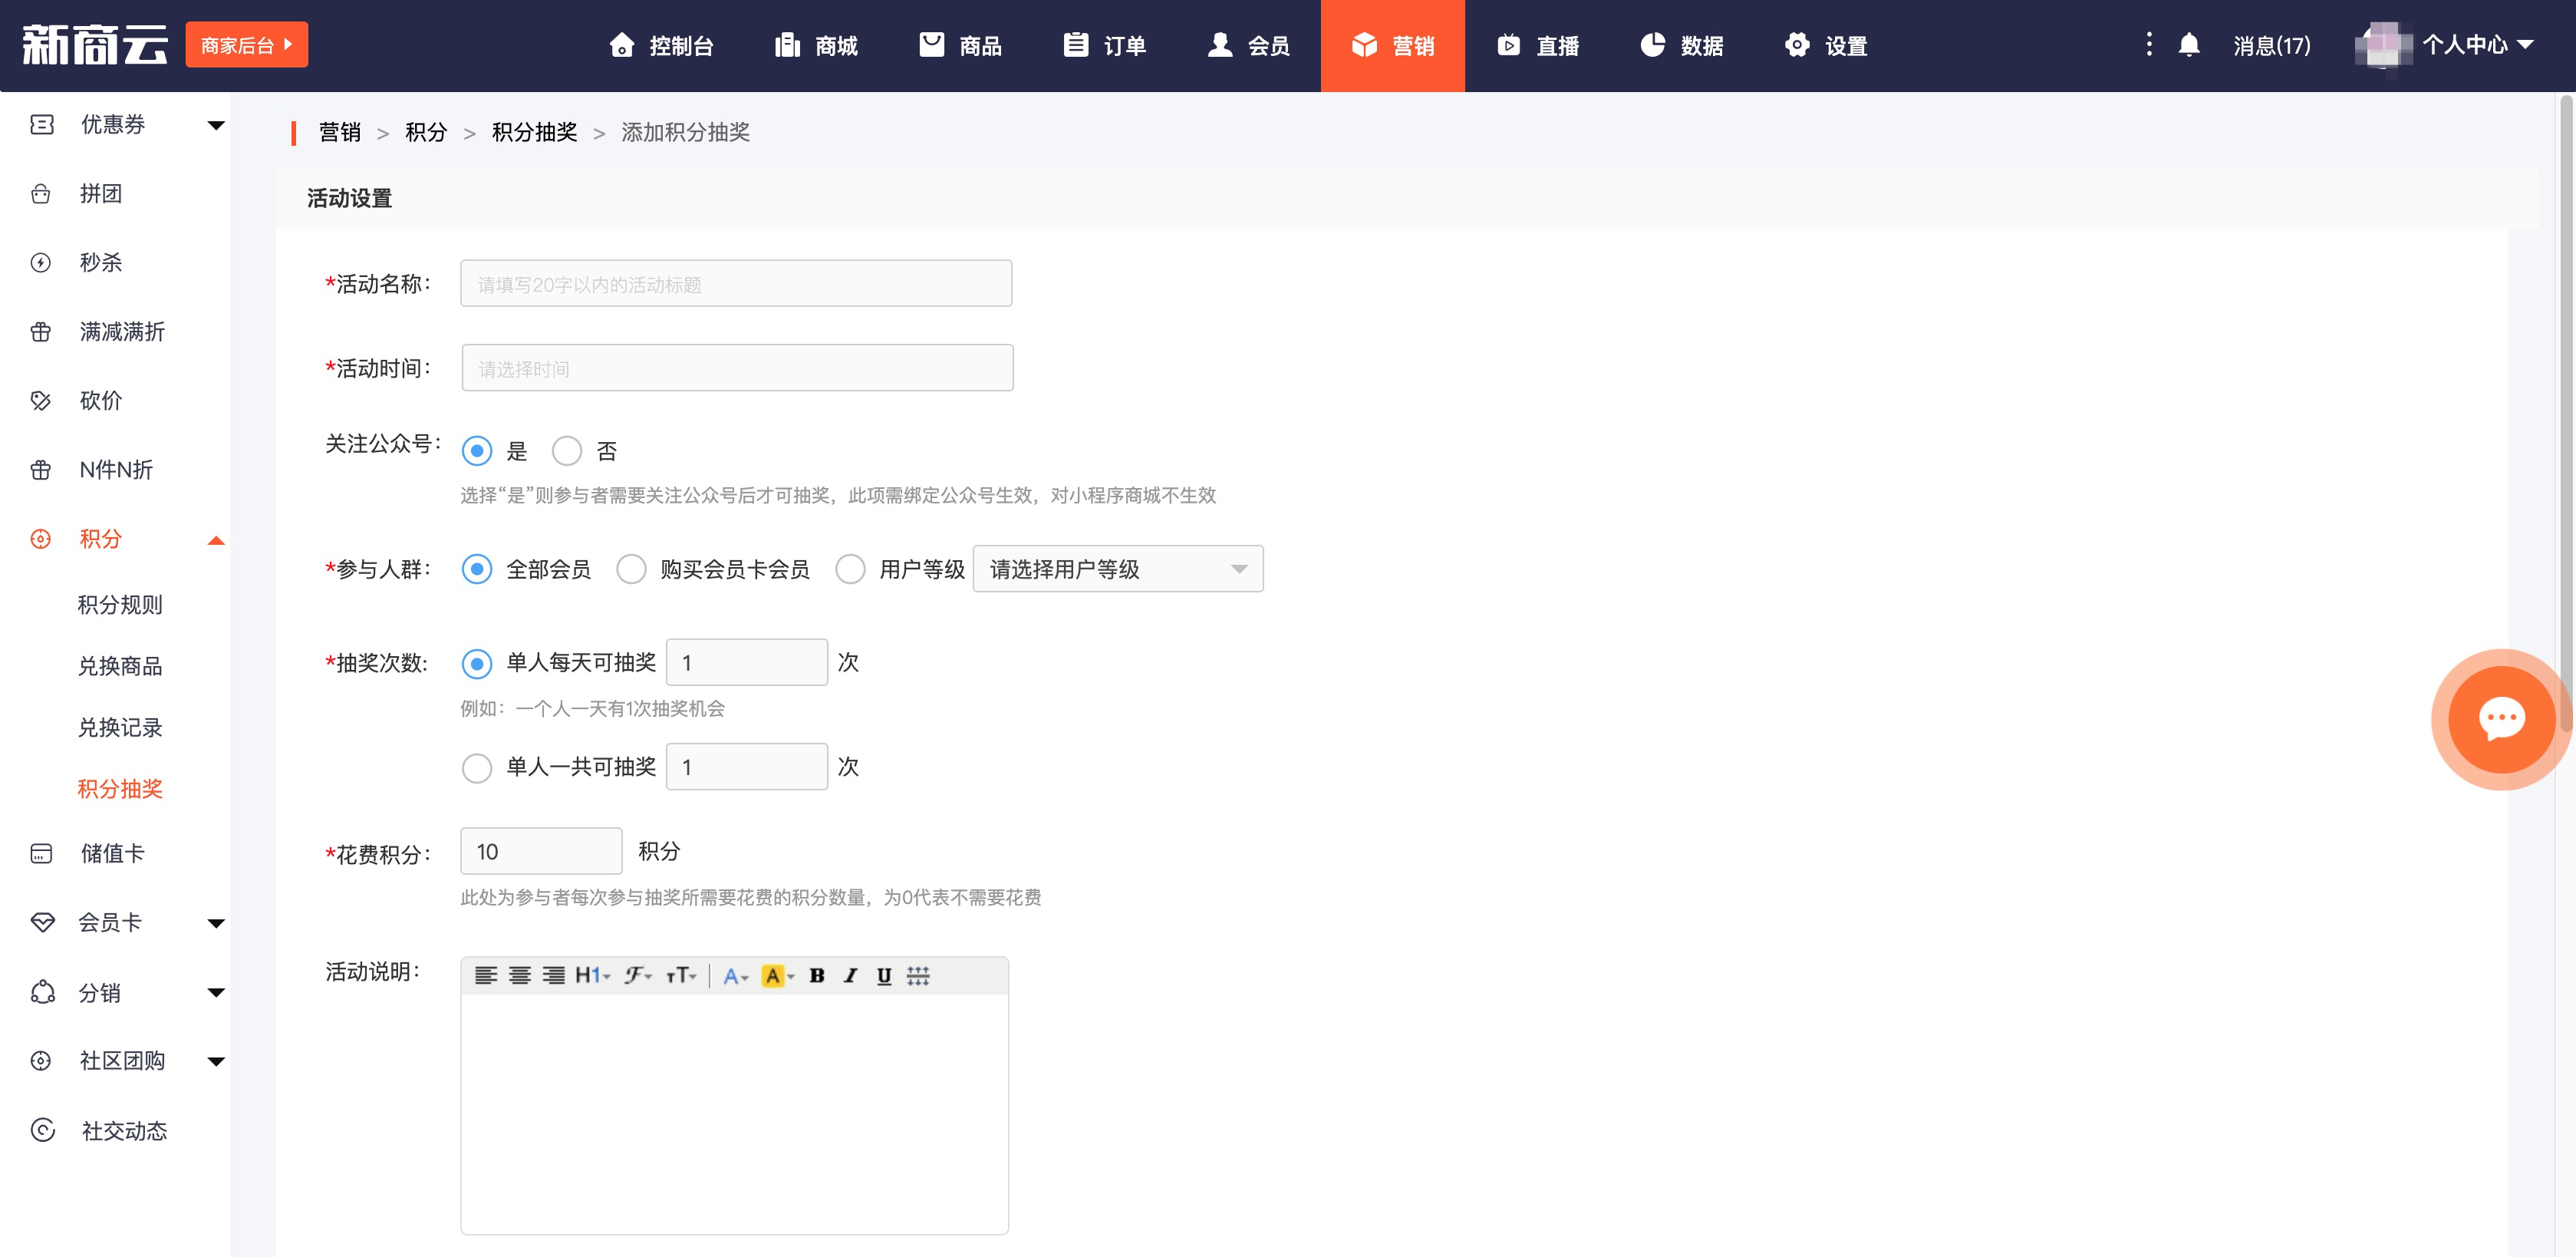Viewport: 2576px width, 1257px height.
Task: Open the 个人中心 dropdown
Action: 2478,45
